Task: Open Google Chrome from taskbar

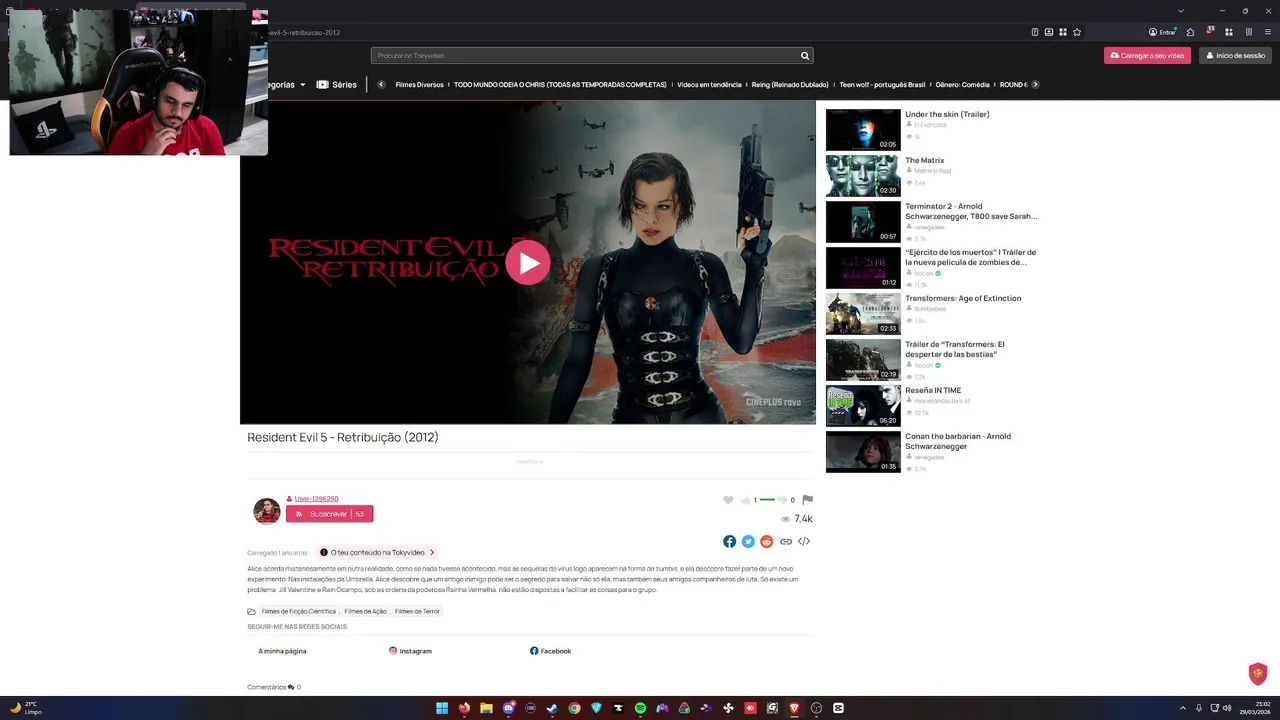Action: [574, 708]
